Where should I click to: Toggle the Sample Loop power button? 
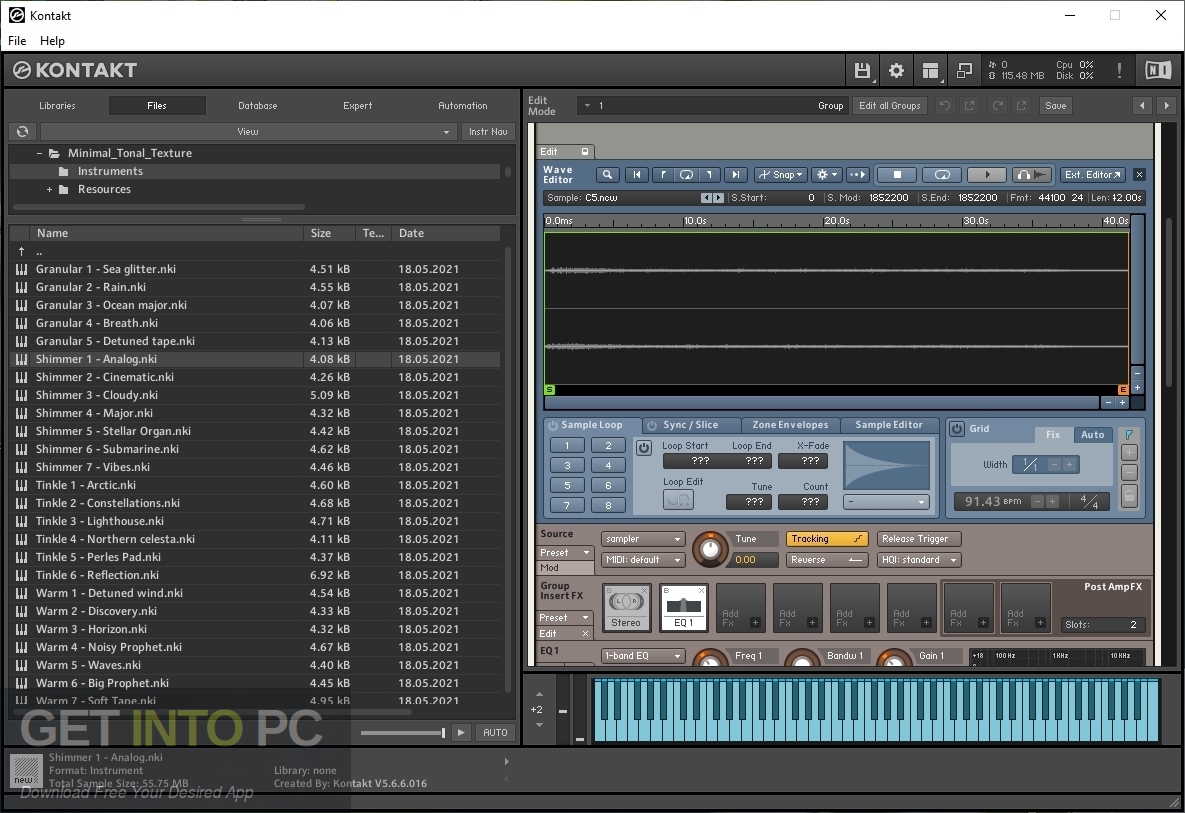pos(552,425)
